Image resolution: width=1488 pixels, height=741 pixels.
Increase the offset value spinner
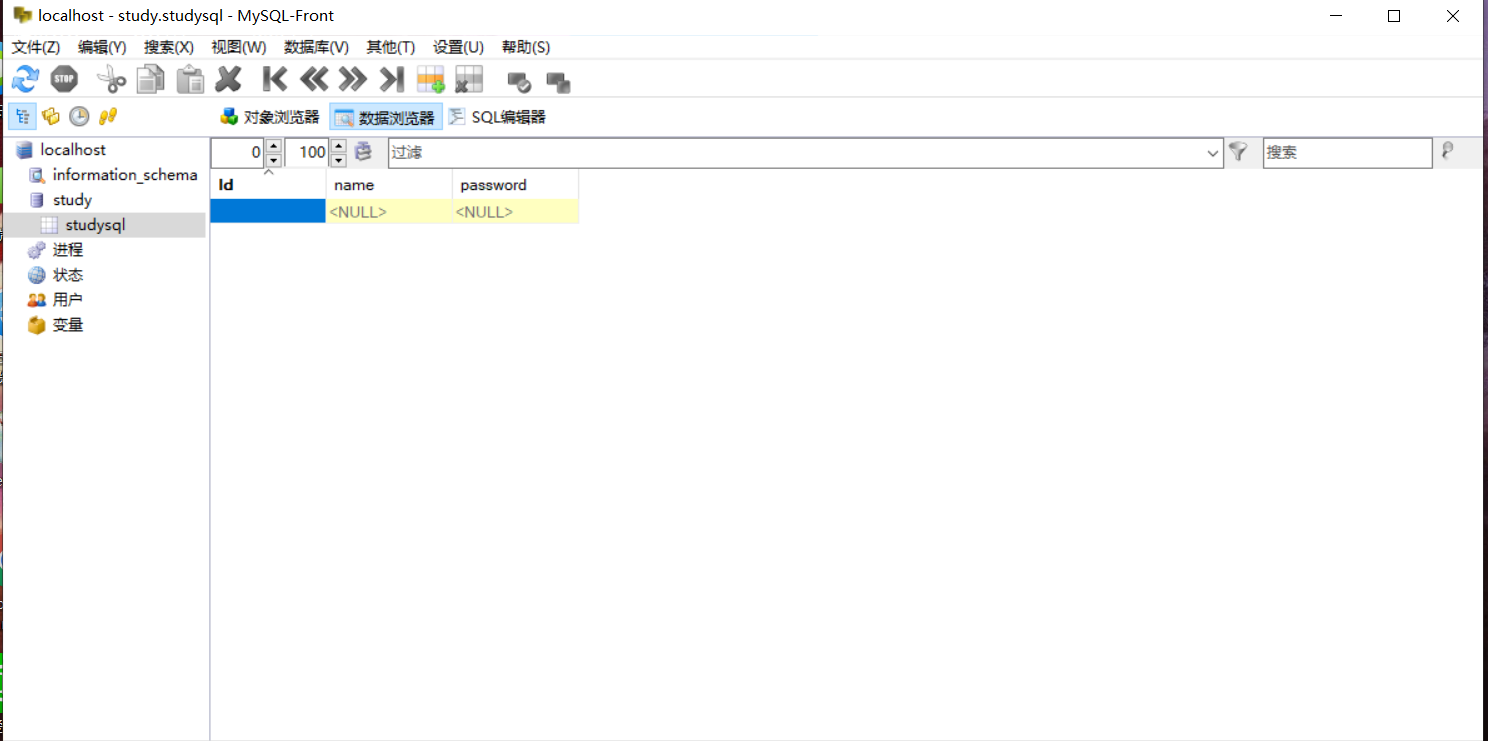click(x=273, y=146)
